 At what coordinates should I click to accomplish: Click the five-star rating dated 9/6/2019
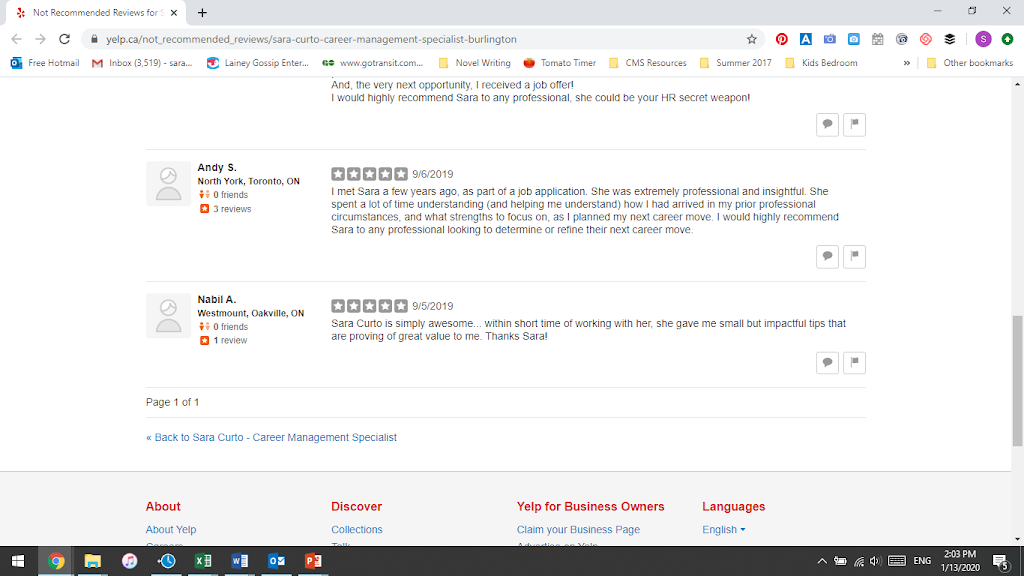point(369,174)
